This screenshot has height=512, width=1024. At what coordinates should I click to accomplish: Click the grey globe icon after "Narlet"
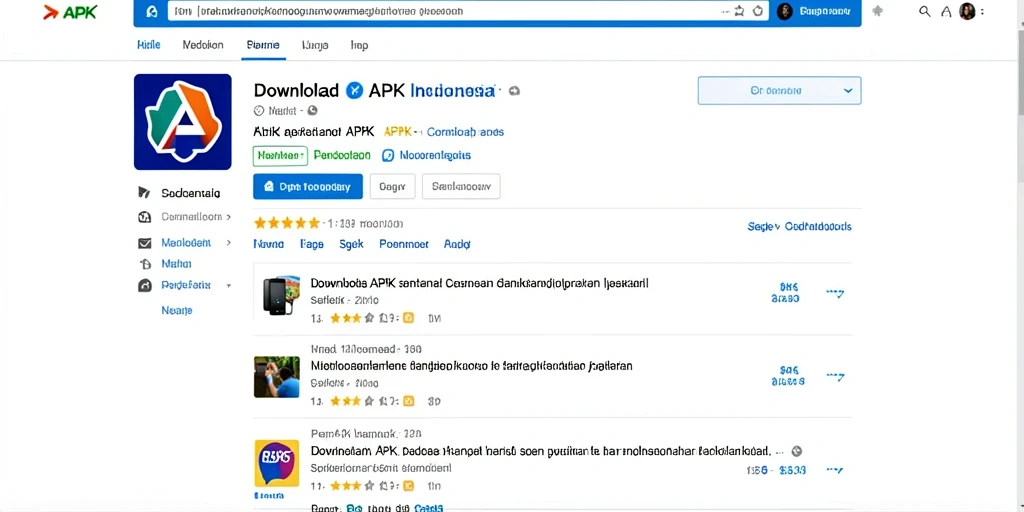[312, 111]
